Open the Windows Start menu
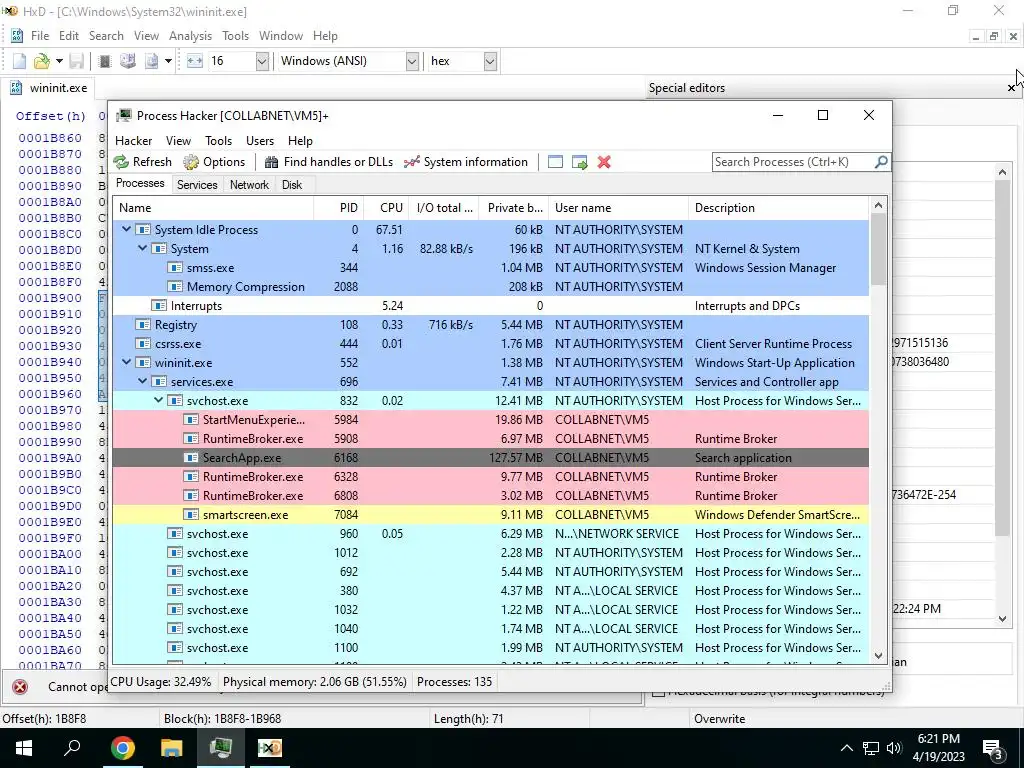 (24, 748)
